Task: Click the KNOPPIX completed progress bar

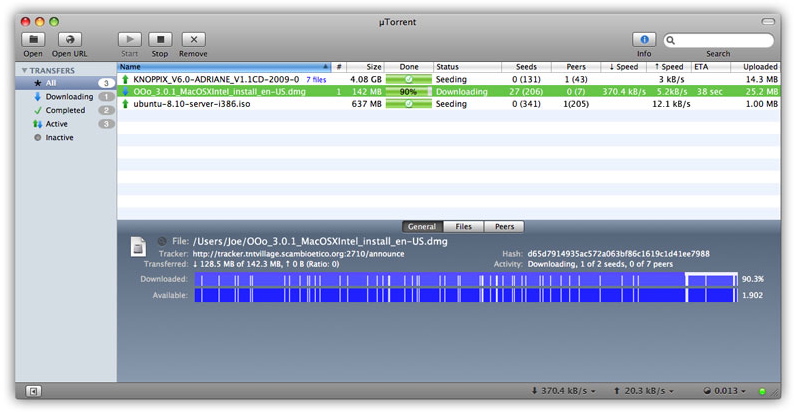Action: click(409, 79)
